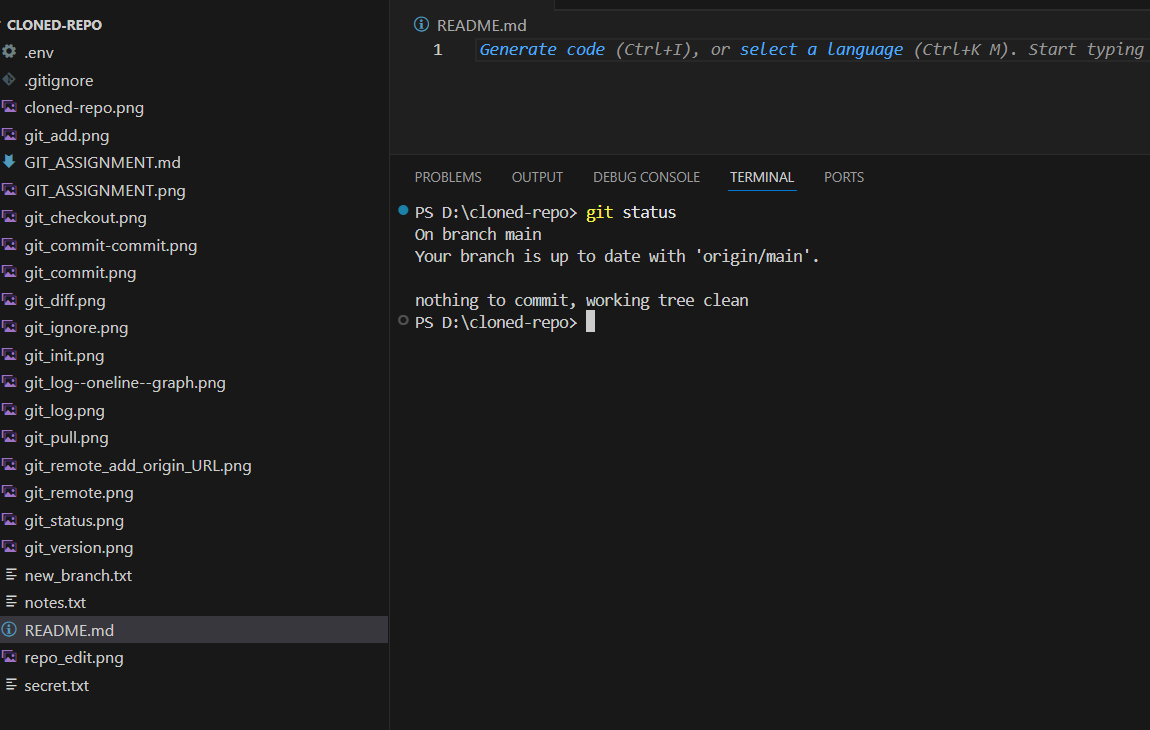The width and height of the screenshot is (1150, 730).
Task: Switch to the PROBLEMS panel tab
Action: (x=448, y=177)
